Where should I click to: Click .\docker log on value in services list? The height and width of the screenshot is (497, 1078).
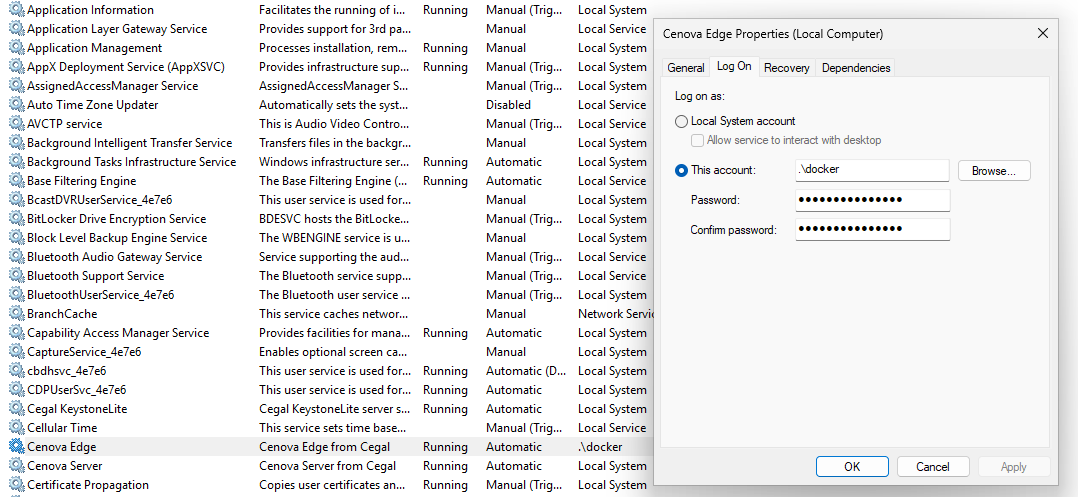point(600,447)
